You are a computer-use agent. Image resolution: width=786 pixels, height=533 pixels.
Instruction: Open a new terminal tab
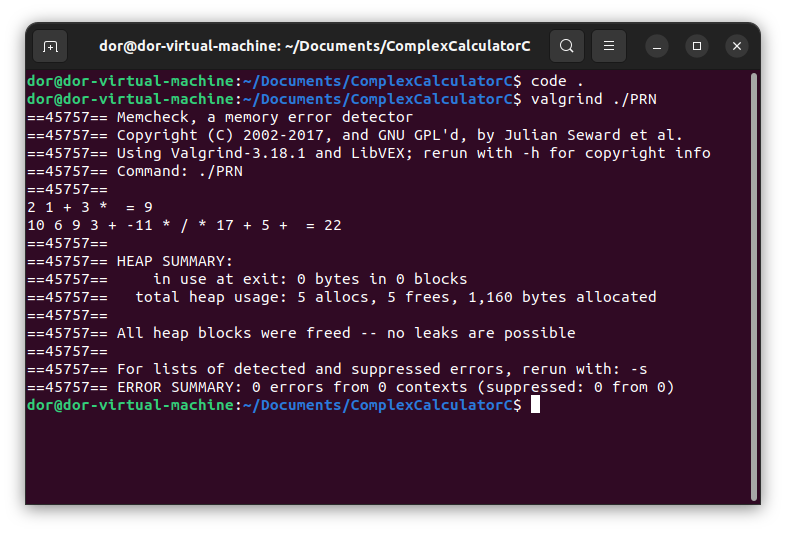50,46
